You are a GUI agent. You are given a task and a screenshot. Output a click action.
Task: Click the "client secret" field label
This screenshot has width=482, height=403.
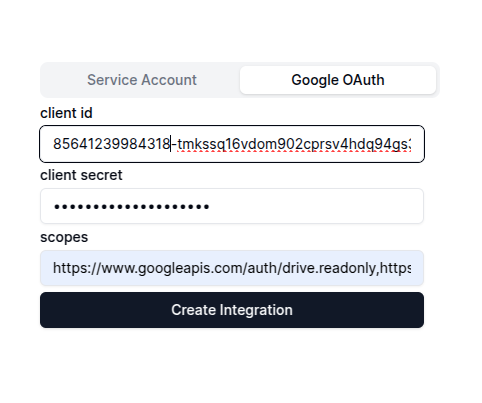click(81, 175)
